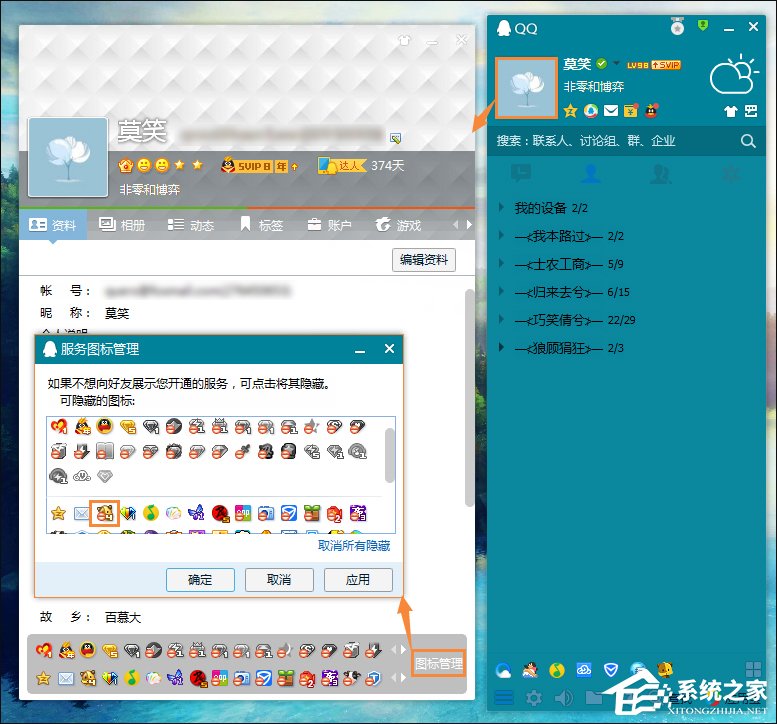Click the 确定 button

(x=200, y=580)
